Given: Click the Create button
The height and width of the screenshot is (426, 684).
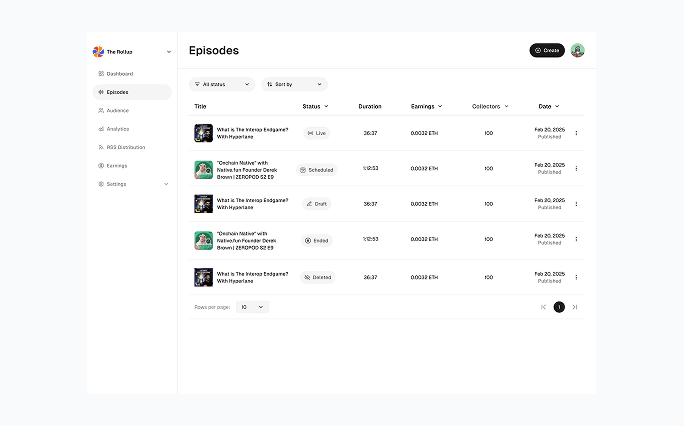Looking at the screenshot, I should pos(547,50).
